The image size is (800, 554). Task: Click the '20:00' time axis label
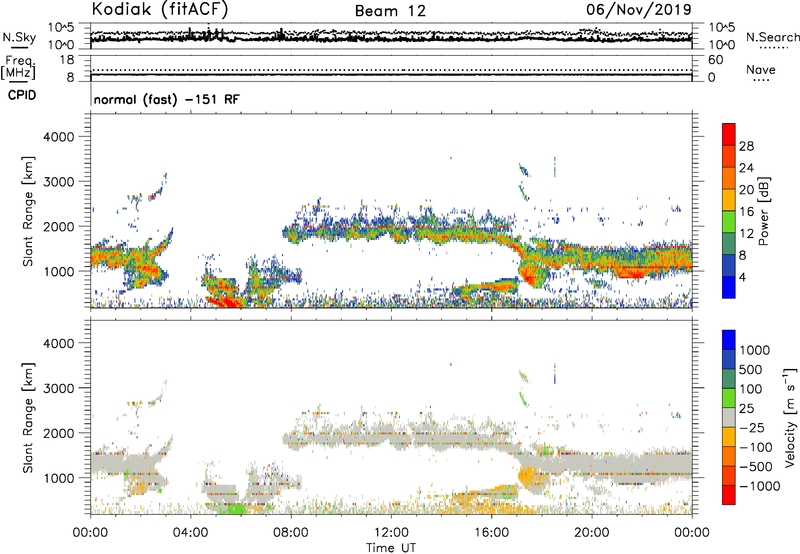pyautogui.click(x=591, y=533)
